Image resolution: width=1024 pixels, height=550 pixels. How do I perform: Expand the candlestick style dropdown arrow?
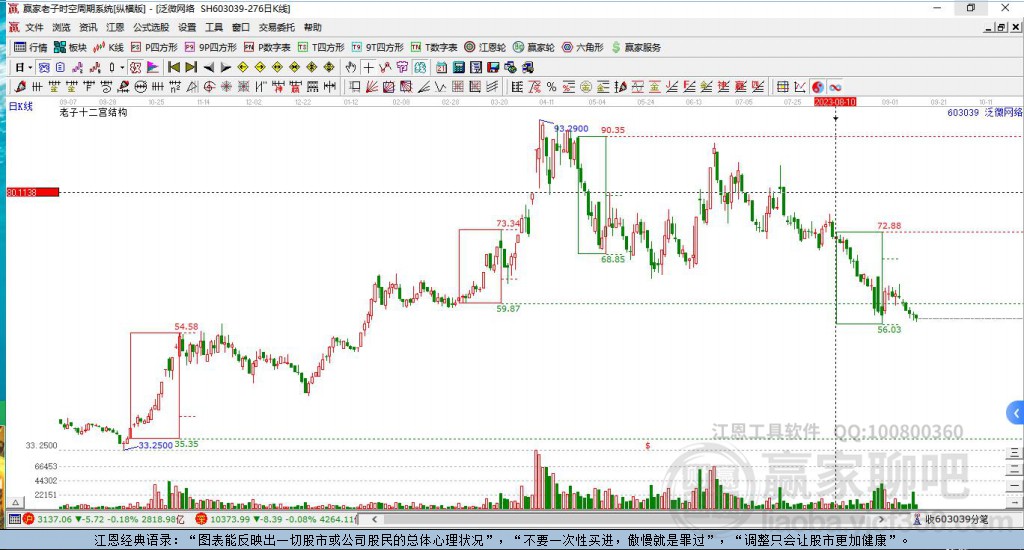[121, 67]
